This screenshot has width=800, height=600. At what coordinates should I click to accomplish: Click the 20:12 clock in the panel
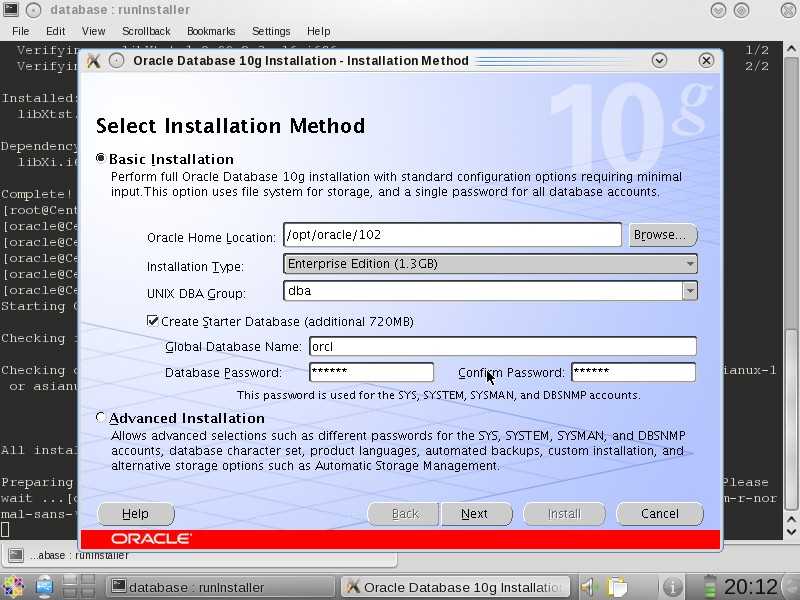[x=750, y=587]
